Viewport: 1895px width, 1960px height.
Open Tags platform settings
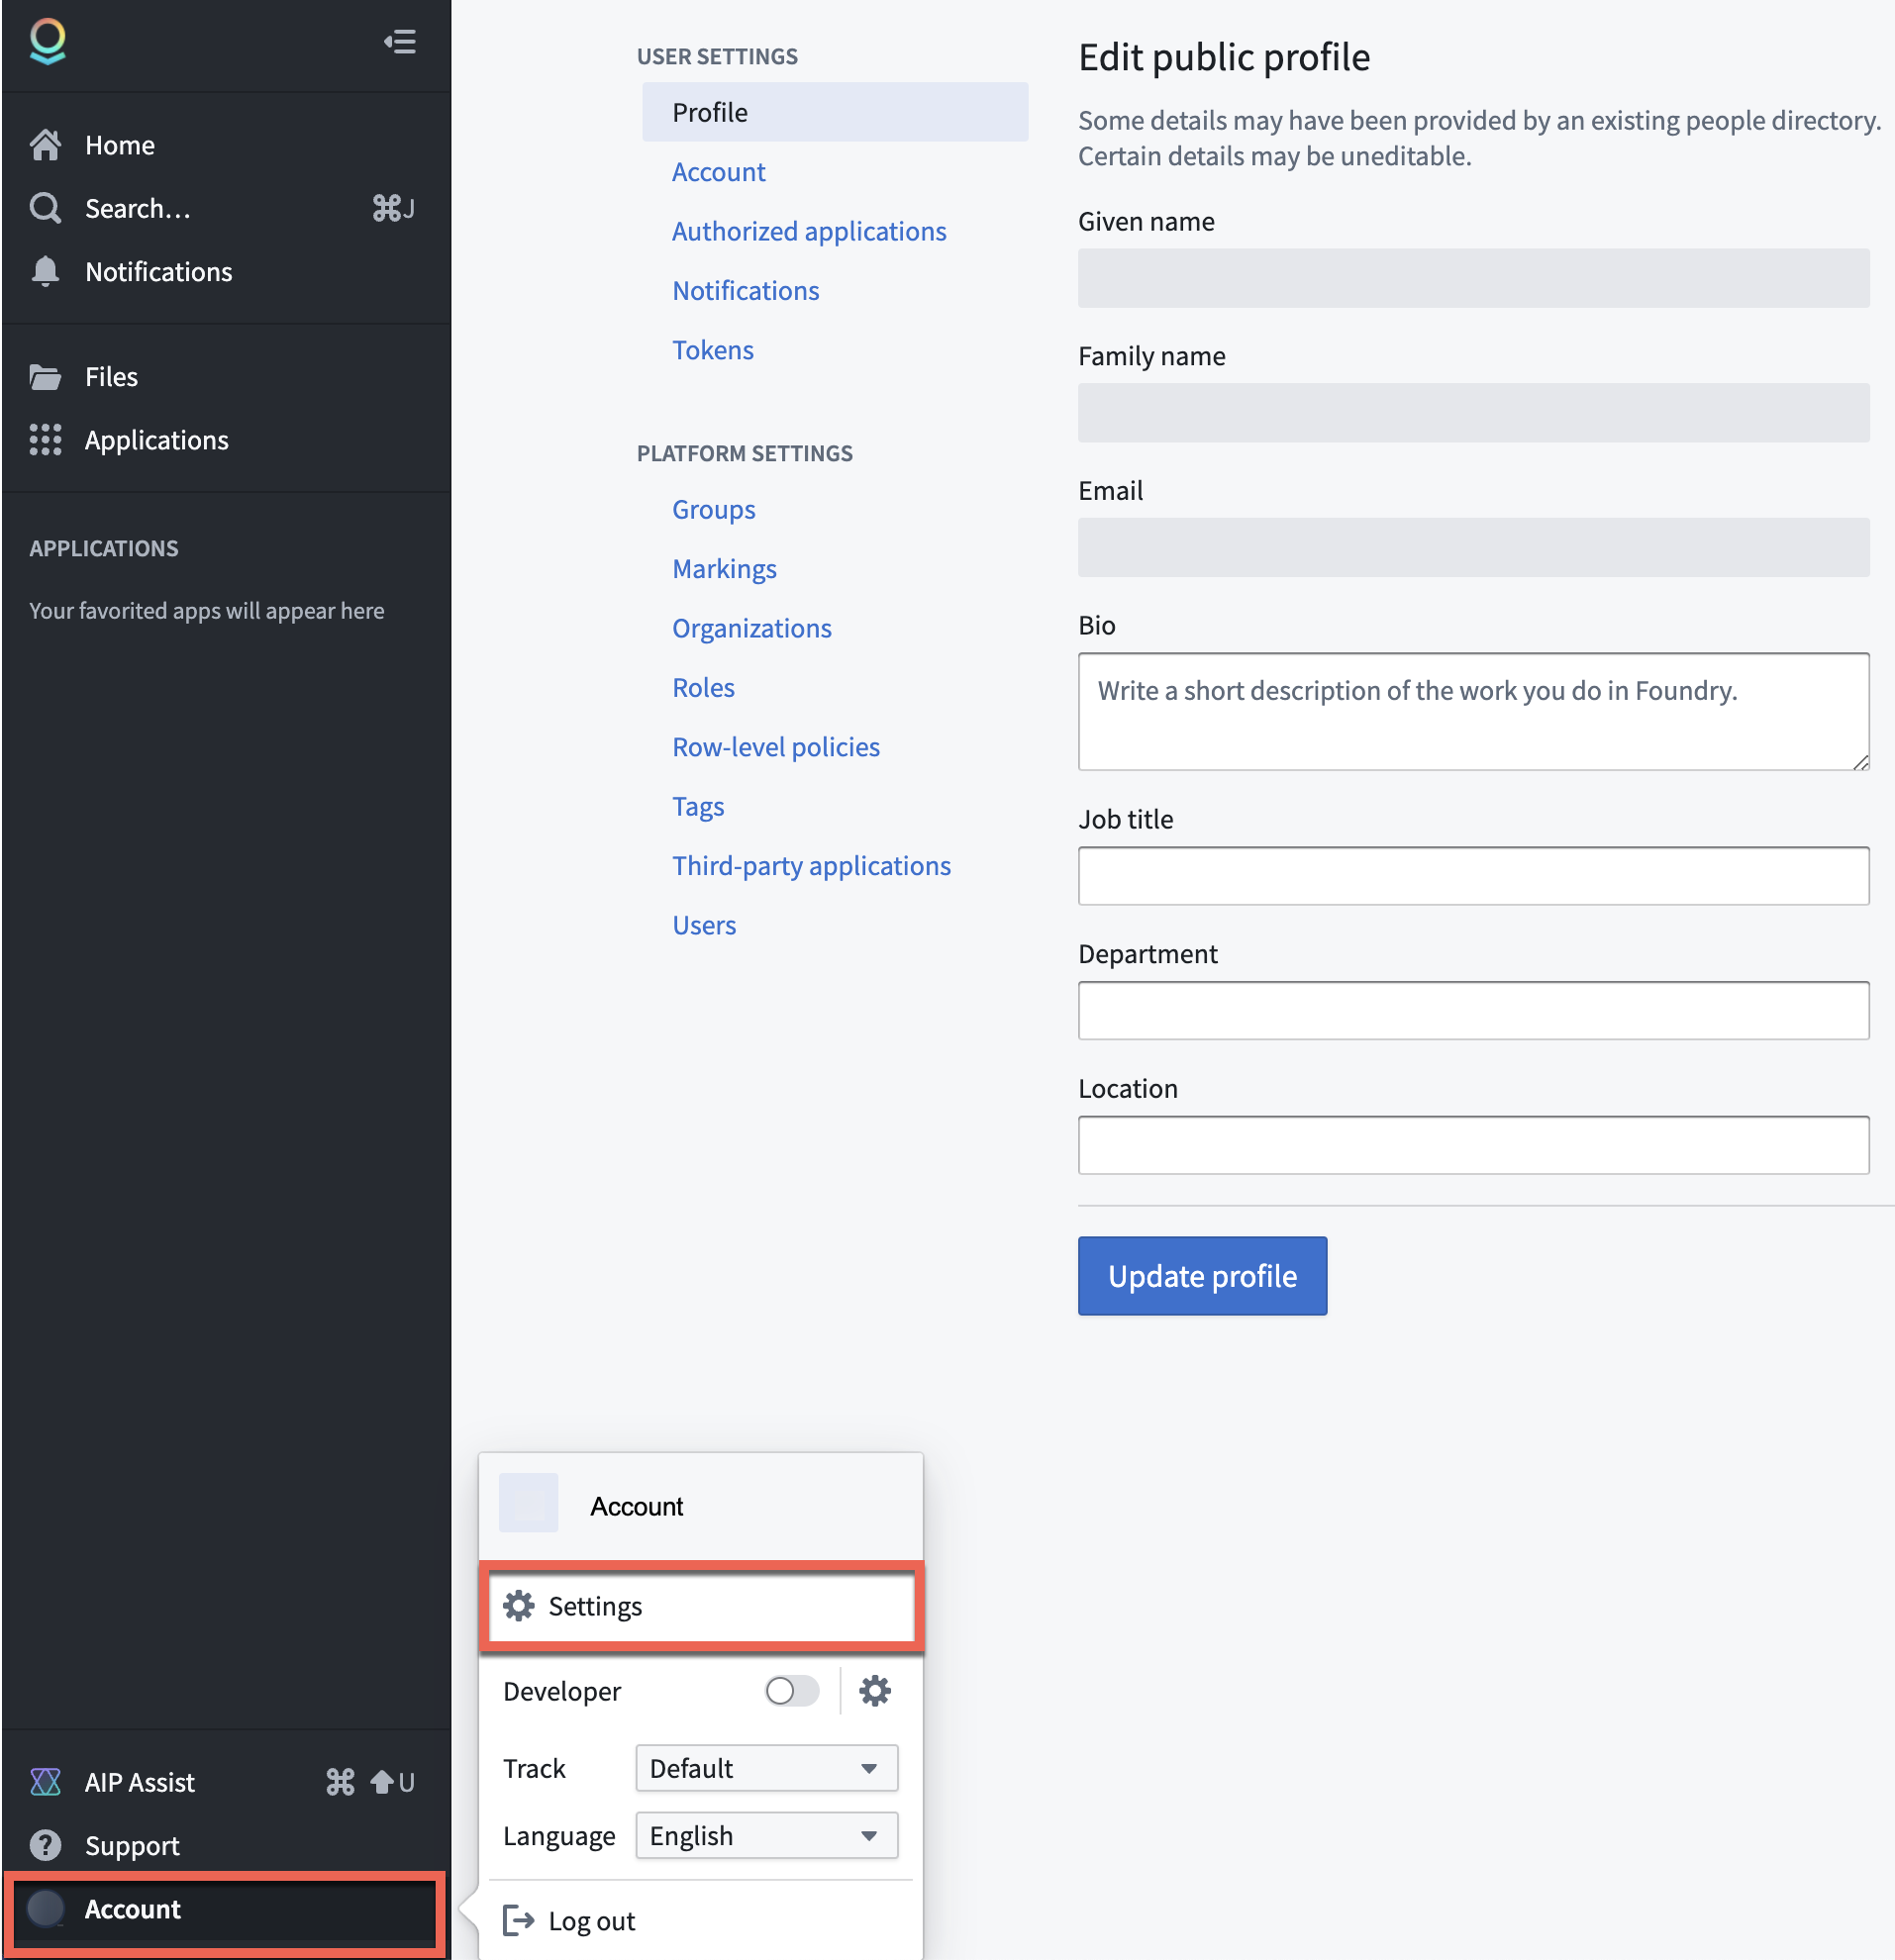[698, 806]
